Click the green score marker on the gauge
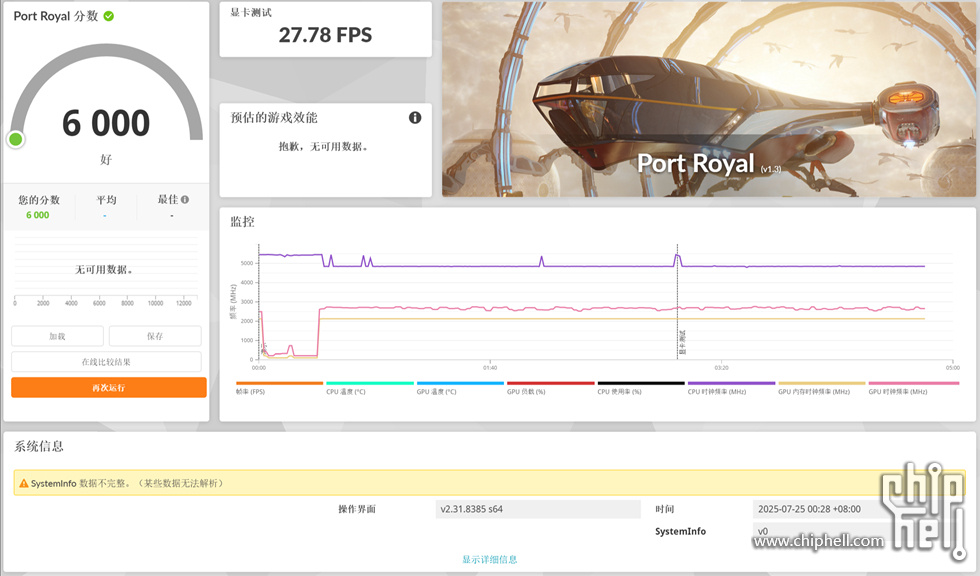 (16, 139)
